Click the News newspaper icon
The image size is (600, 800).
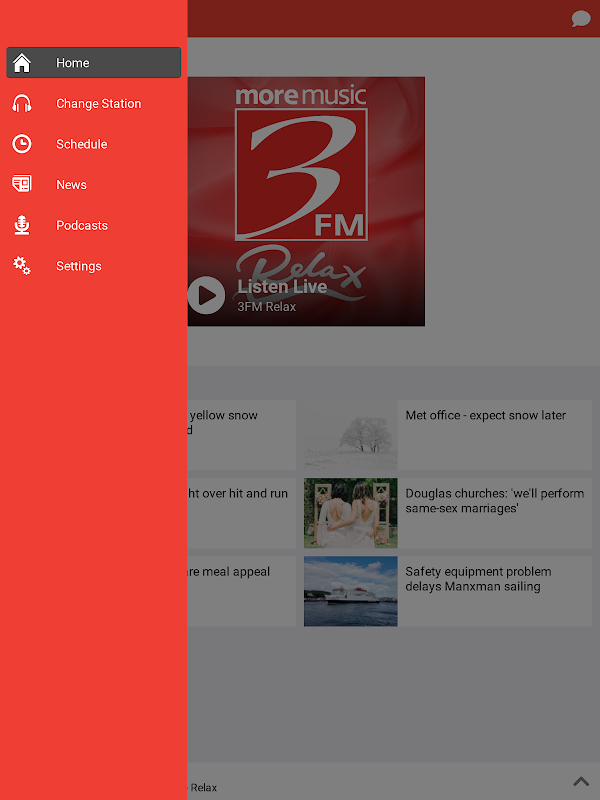pos(22,184)
